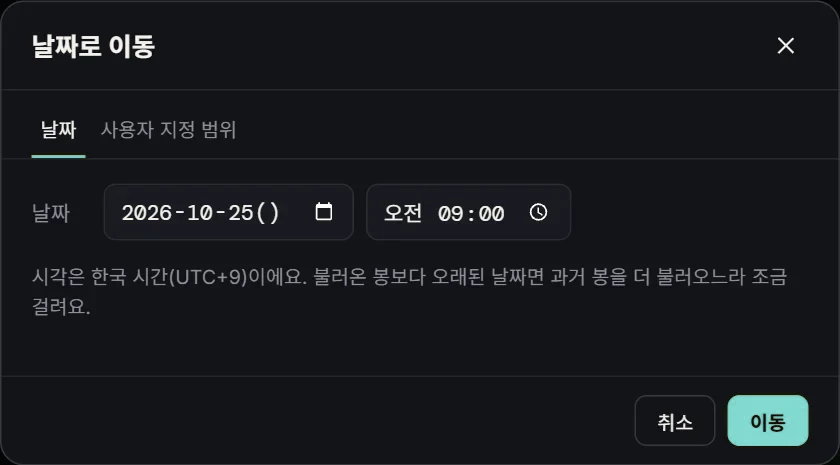840x465 pixels.
Task: Open the clock time picker icon
Action: (538, 212)
